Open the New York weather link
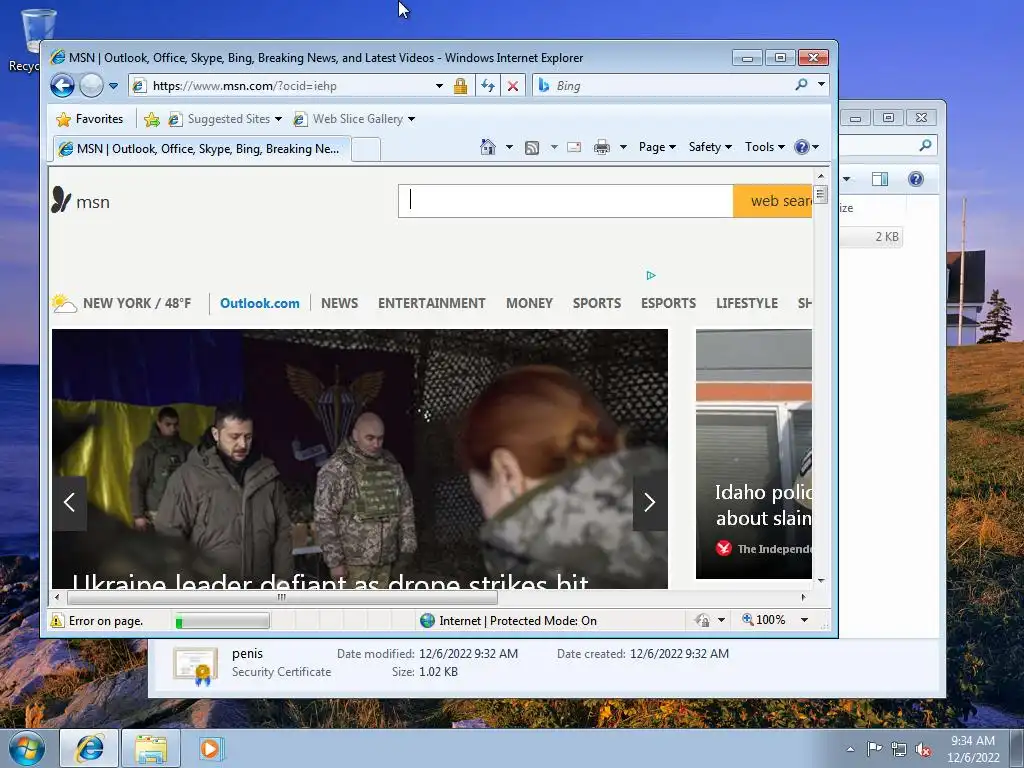Screen dimensions: 1024x768 click(122, 303)
